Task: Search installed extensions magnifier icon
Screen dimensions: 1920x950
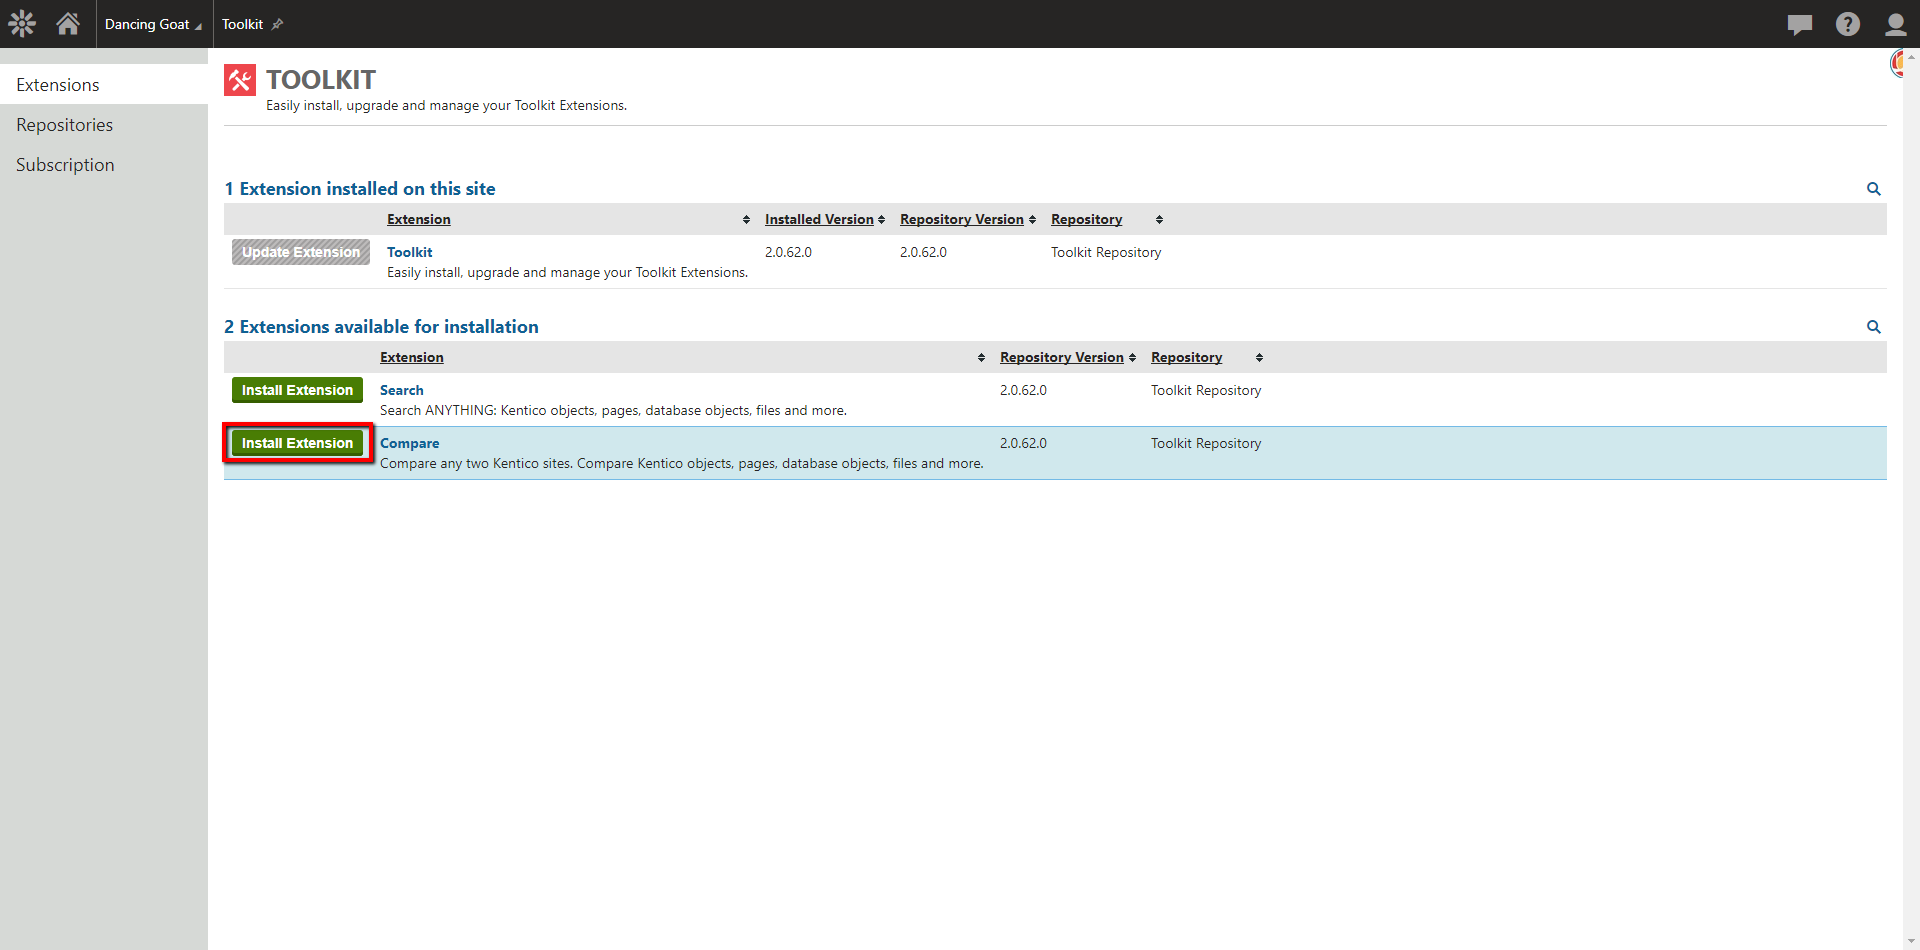Action: [1874, 189]
